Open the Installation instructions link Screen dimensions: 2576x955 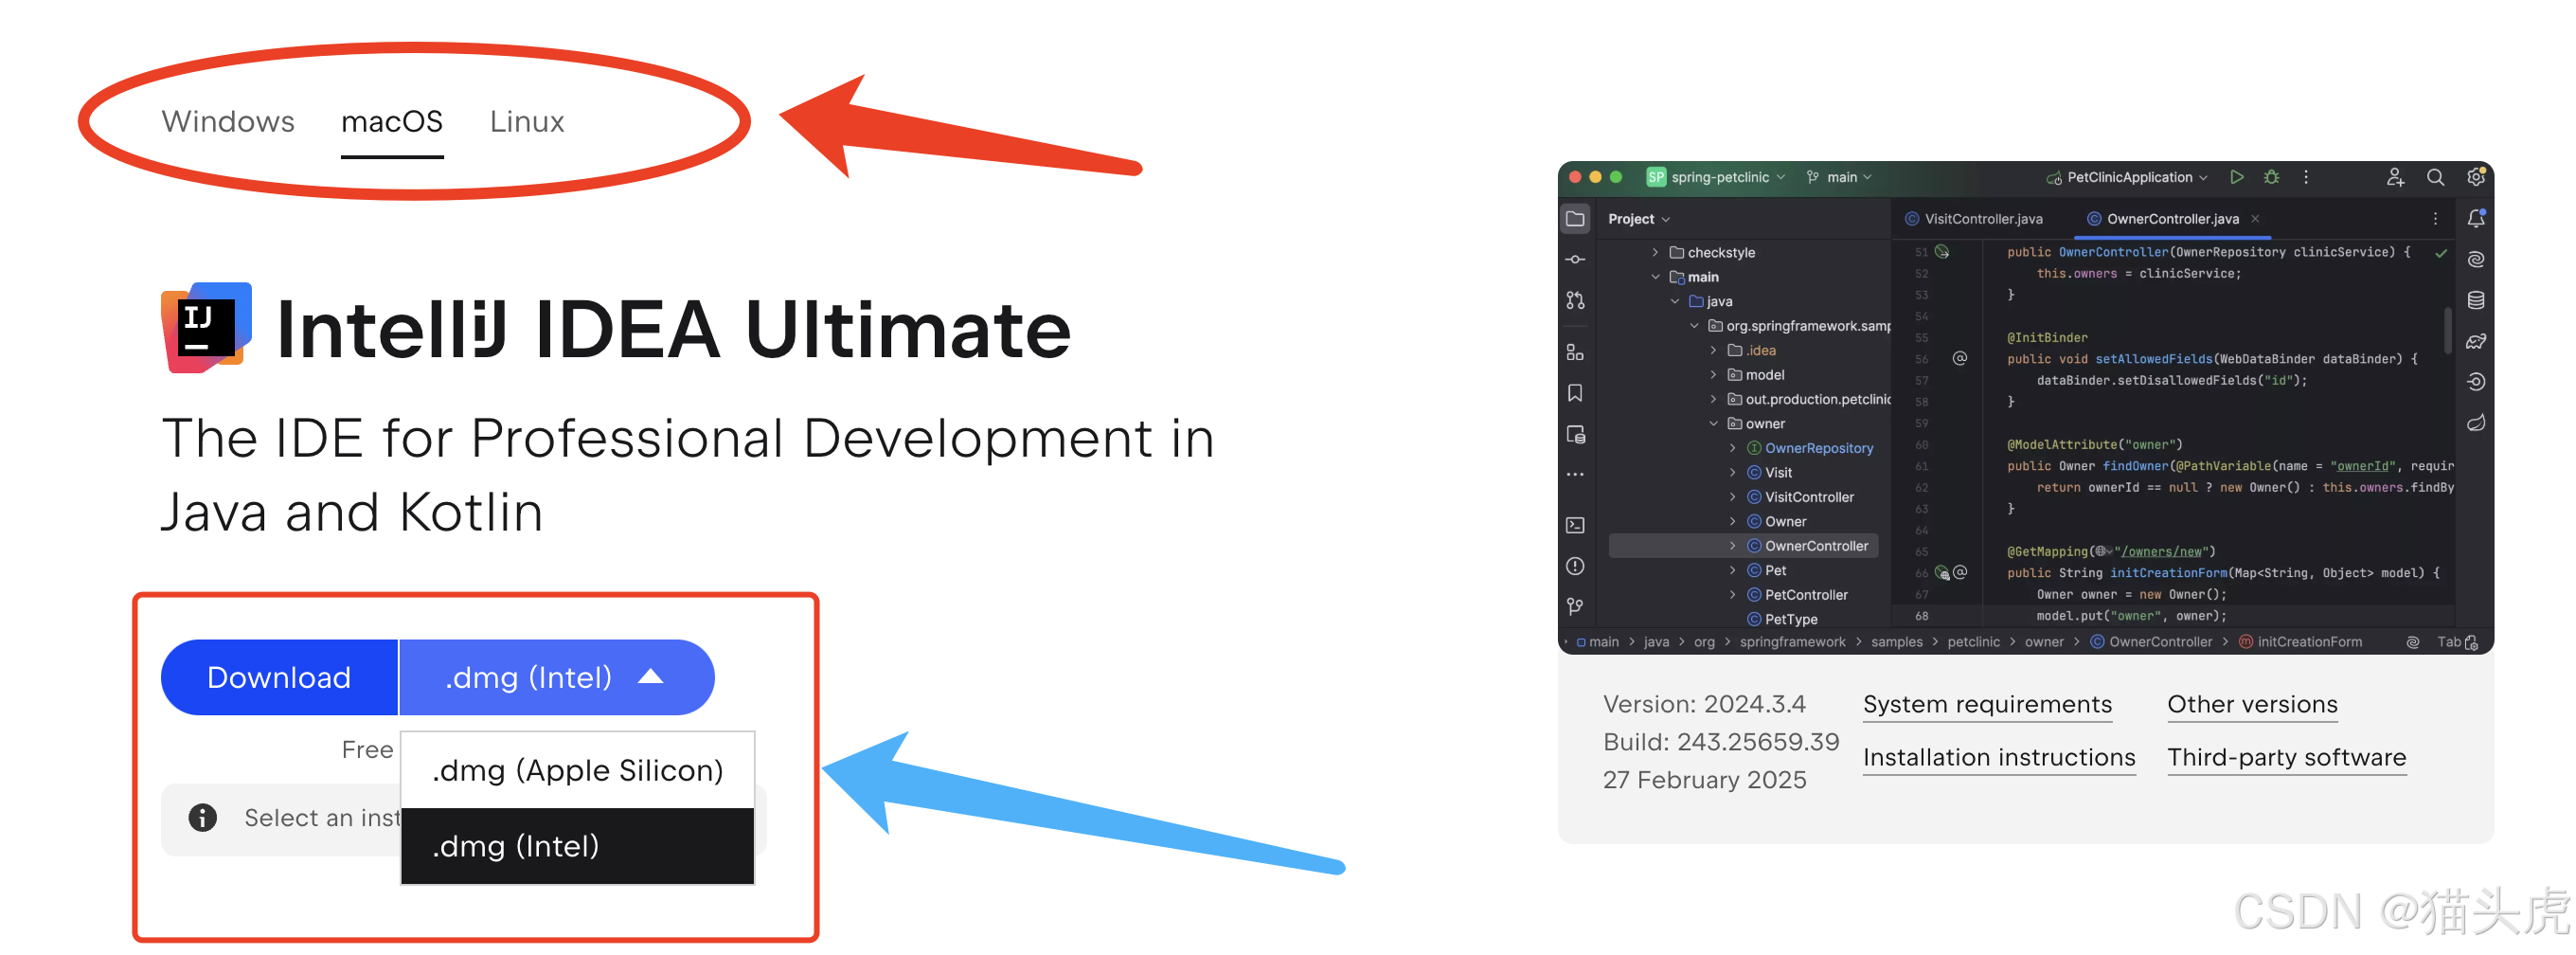tap(1999, 757)
